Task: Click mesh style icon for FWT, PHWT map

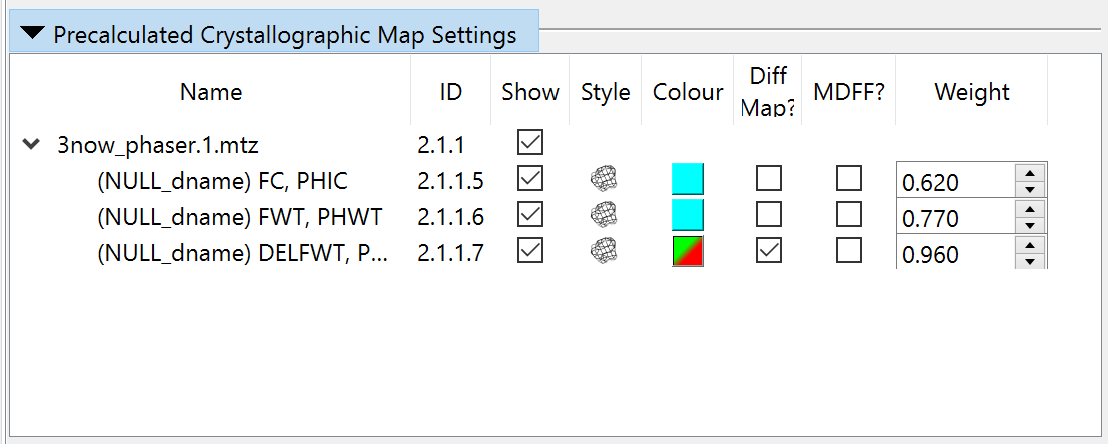Action: tap(604, 215)
